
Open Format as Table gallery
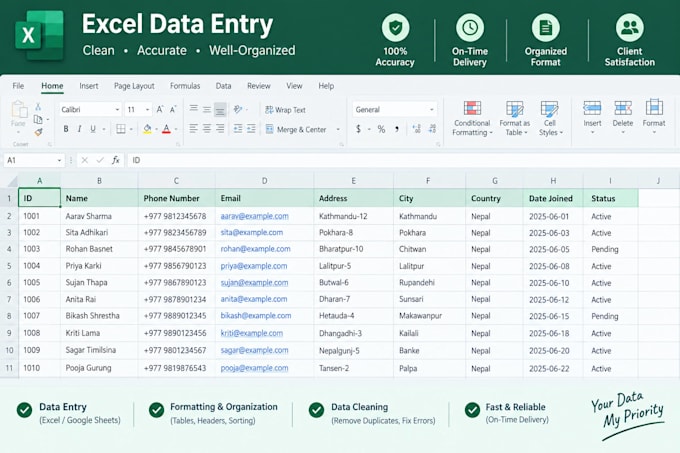click(x=514, y=118)
